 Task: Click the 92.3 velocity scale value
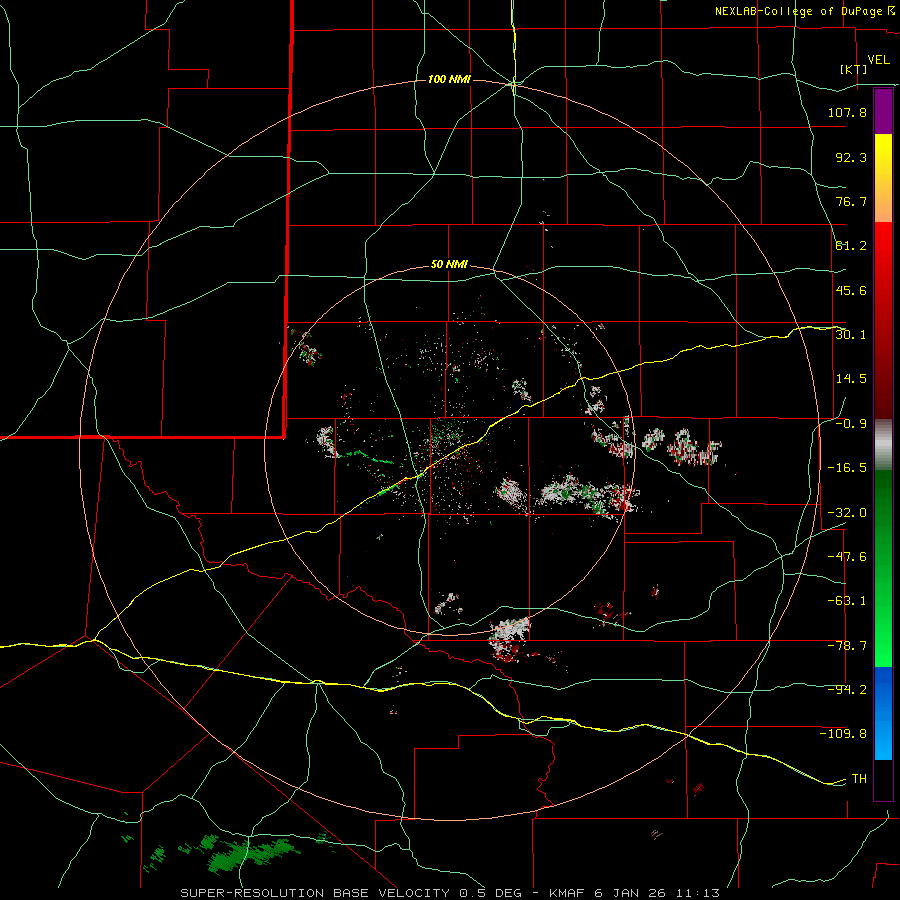point(851,157)
